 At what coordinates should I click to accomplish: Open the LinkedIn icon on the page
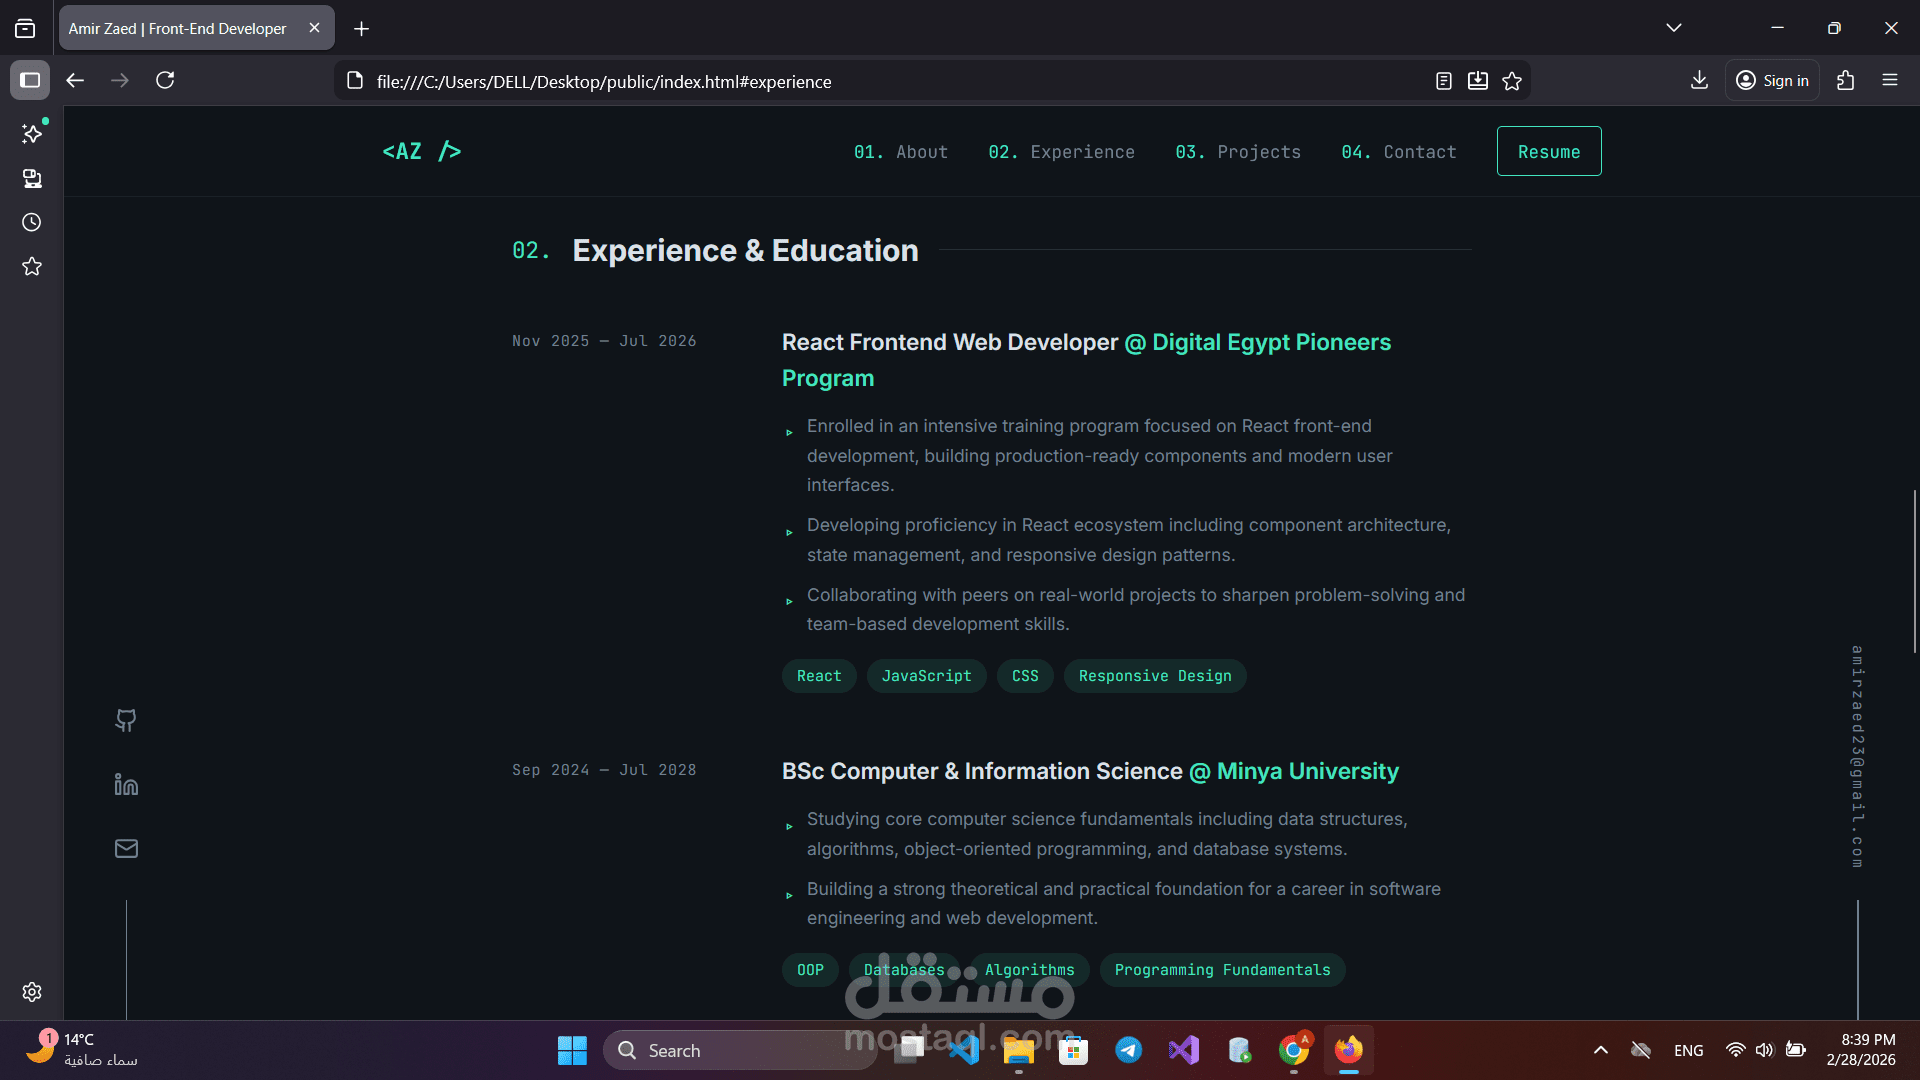(126, 784)
